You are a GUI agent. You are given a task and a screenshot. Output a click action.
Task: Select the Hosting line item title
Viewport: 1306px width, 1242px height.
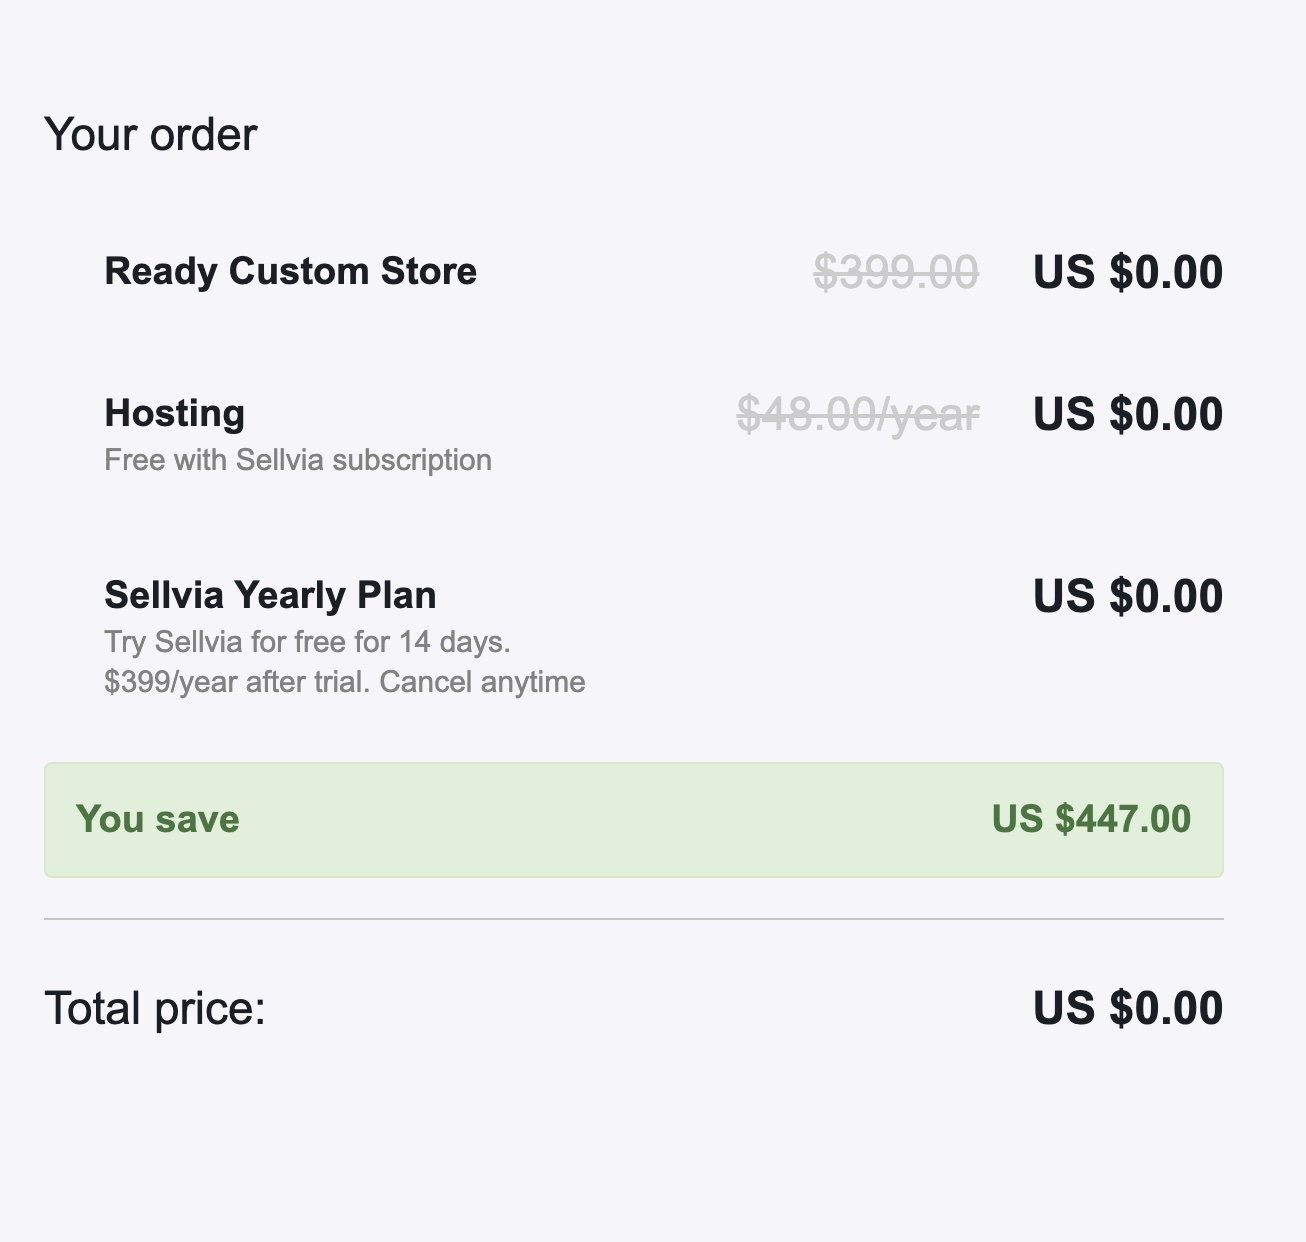click(x=174, y=413)
